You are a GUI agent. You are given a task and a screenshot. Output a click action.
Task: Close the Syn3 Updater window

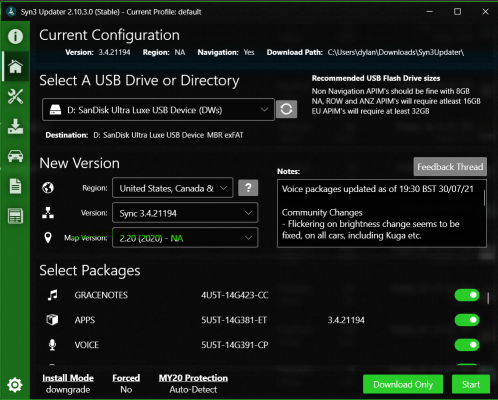485,12
